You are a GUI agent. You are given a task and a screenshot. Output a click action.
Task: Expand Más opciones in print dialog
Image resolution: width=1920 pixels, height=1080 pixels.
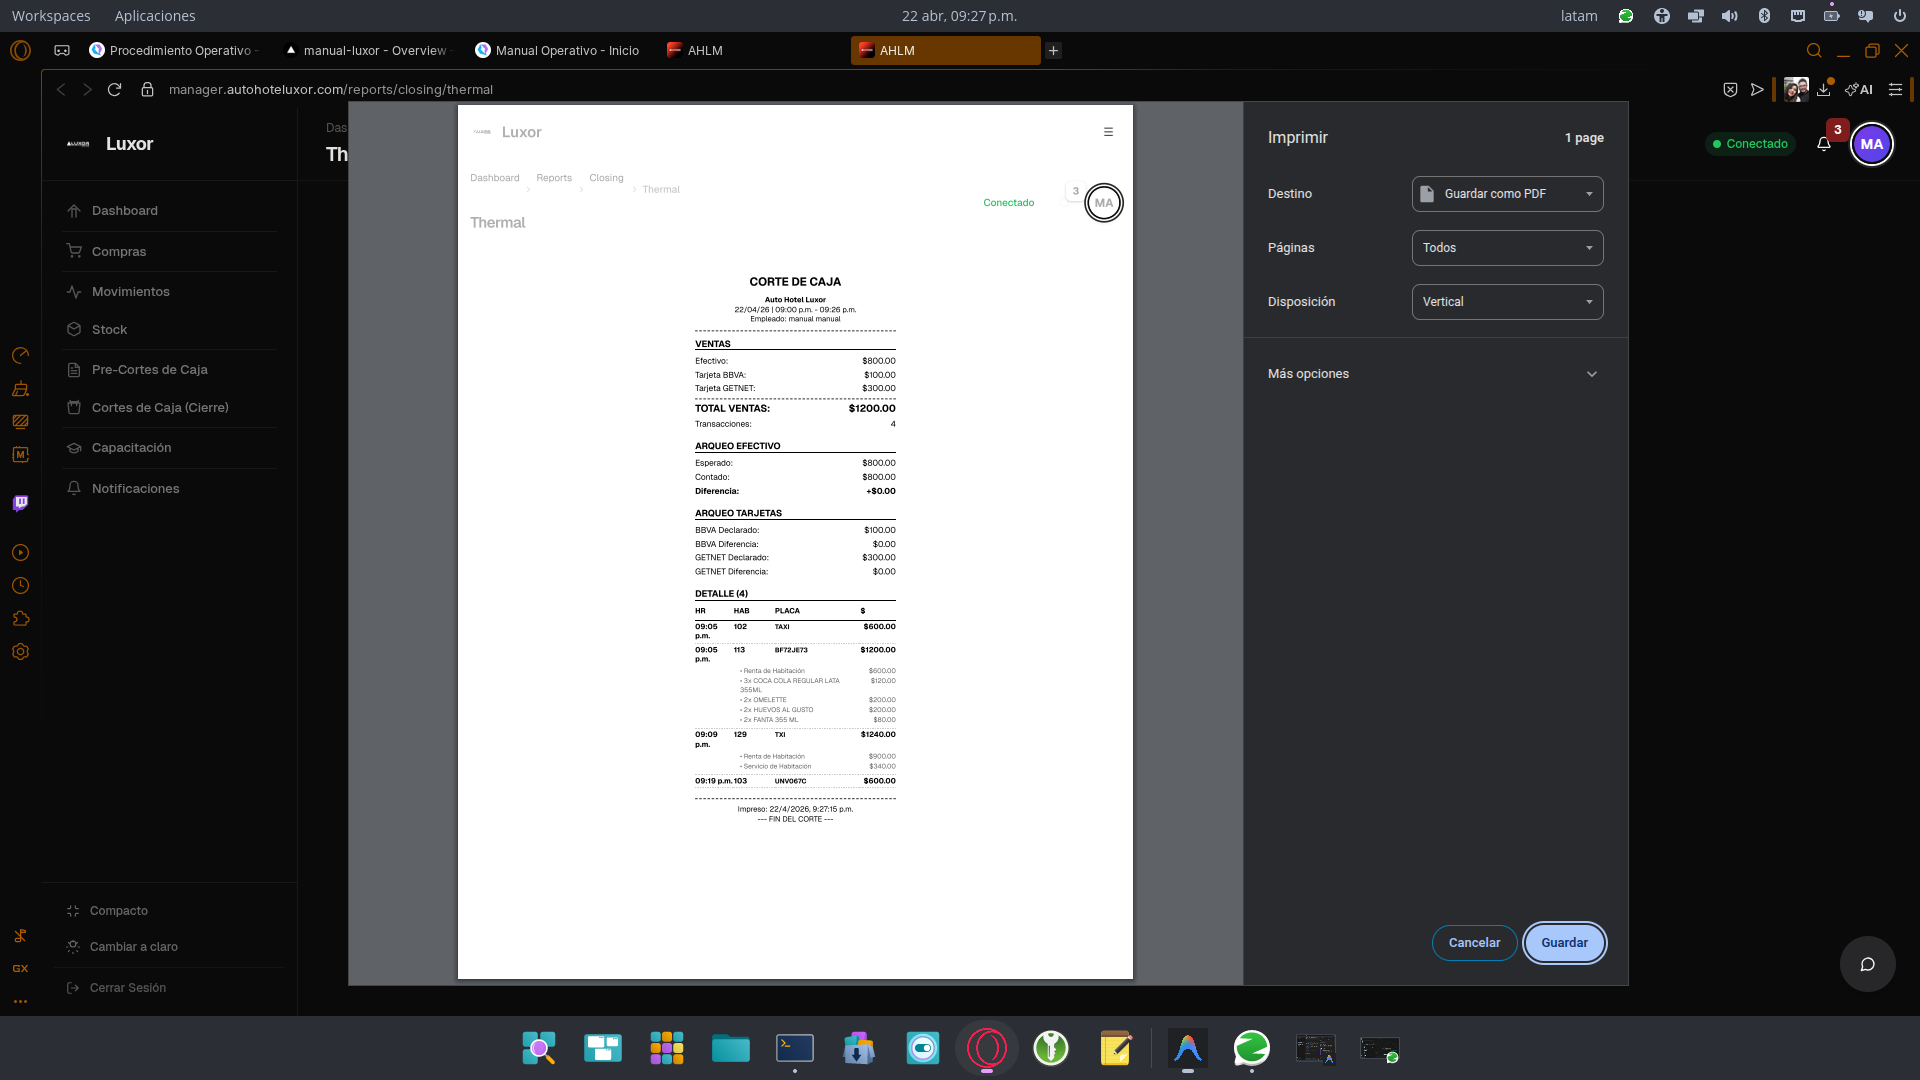point(1435,374)
